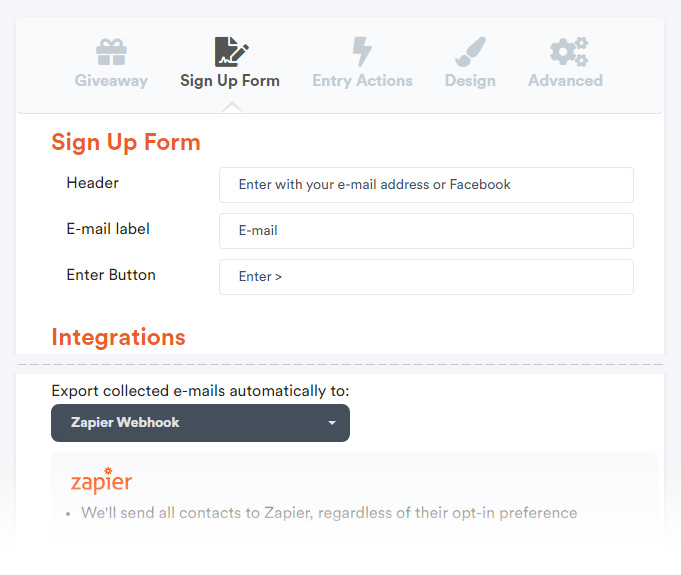Switch to the Giveaway tab label
This screenshot has width=681, height=575.
[111, 81]
